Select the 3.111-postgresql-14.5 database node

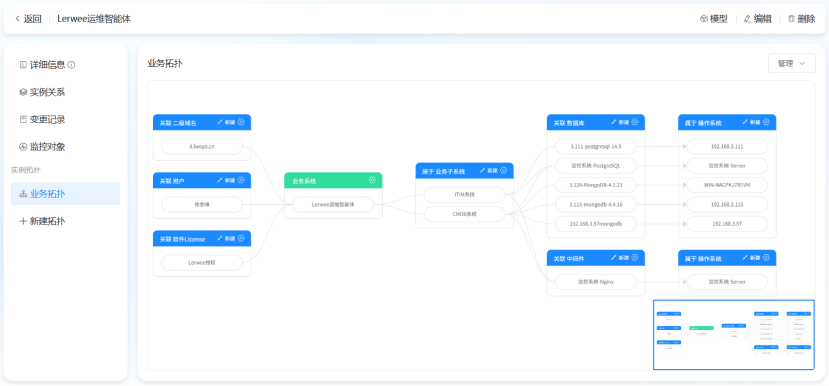click(596, 146)
